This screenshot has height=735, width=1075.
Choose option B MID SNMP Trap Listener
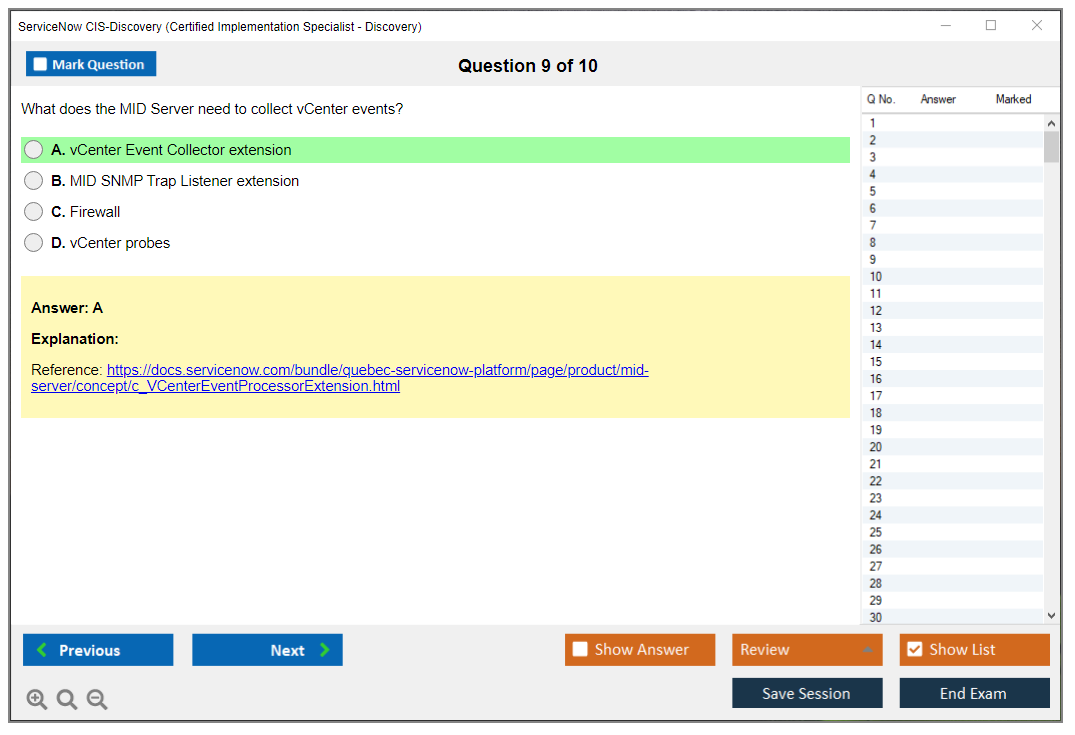pyautogui.click(x=34, y=181)
